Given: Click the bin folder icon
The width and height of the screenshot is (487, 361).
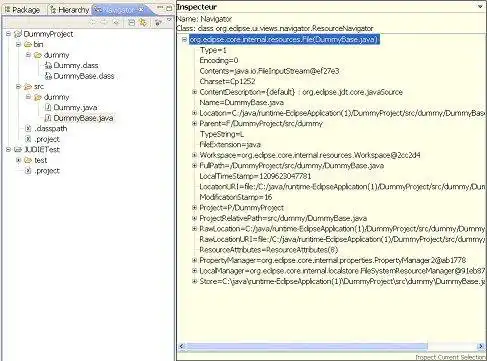Looking at the screenshot, I should 28,44.
